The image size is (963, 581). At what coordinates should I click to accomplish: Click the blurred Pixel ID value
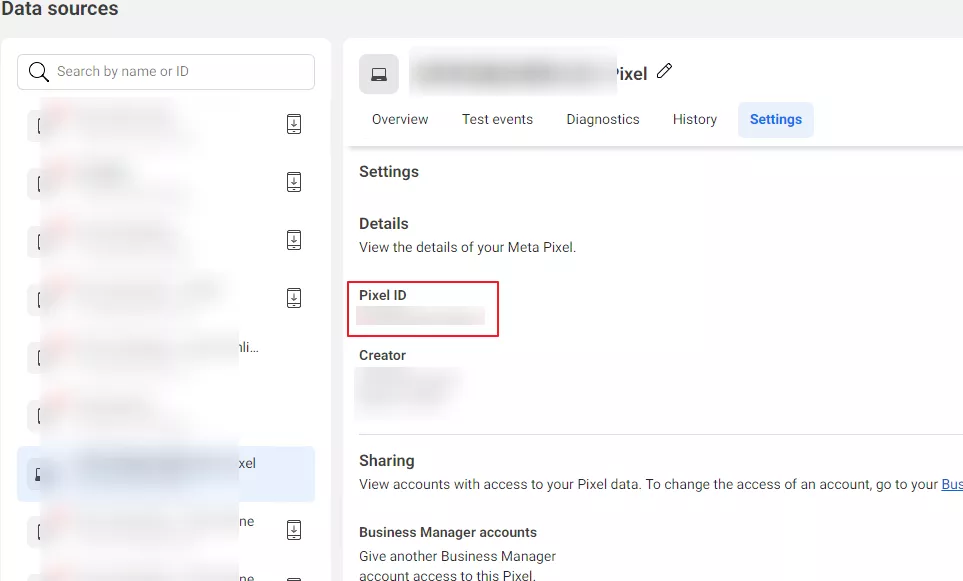(421, 316)
